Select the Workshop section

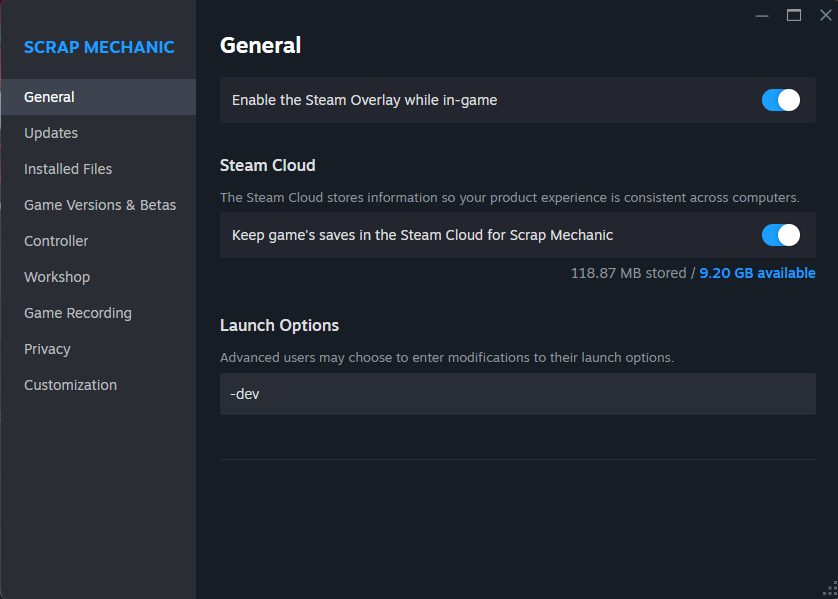pos(98,277)
